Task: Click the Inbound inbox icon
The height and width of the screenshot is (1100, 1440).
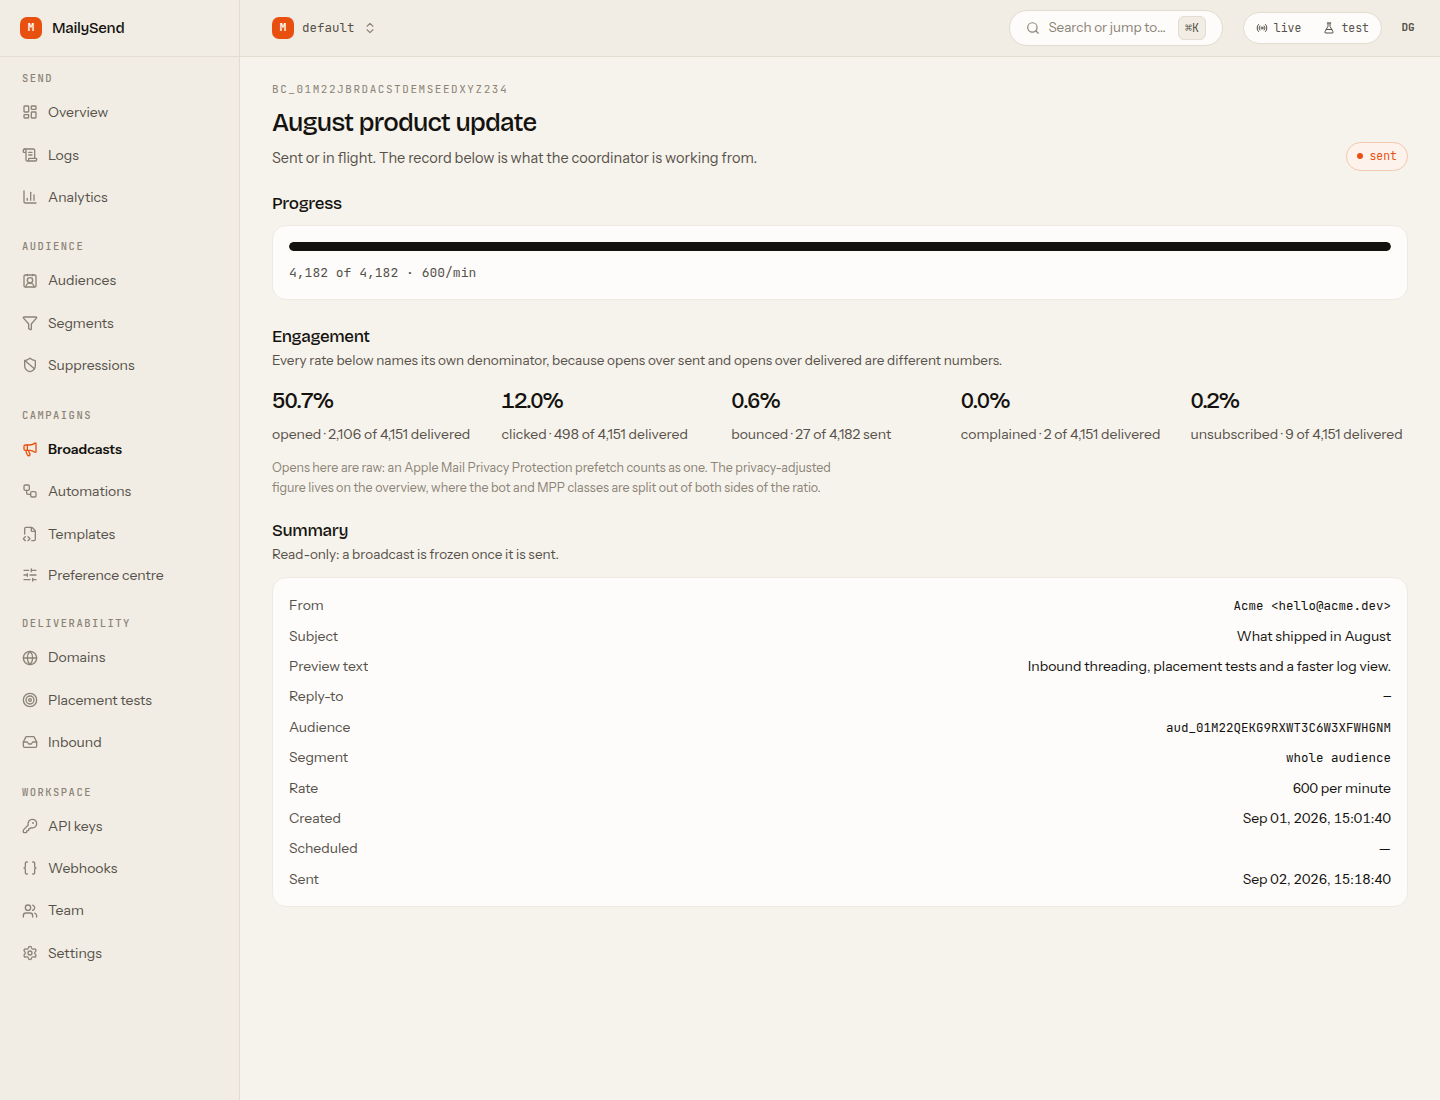Action: pyautogui.click(x=30, y=742)
